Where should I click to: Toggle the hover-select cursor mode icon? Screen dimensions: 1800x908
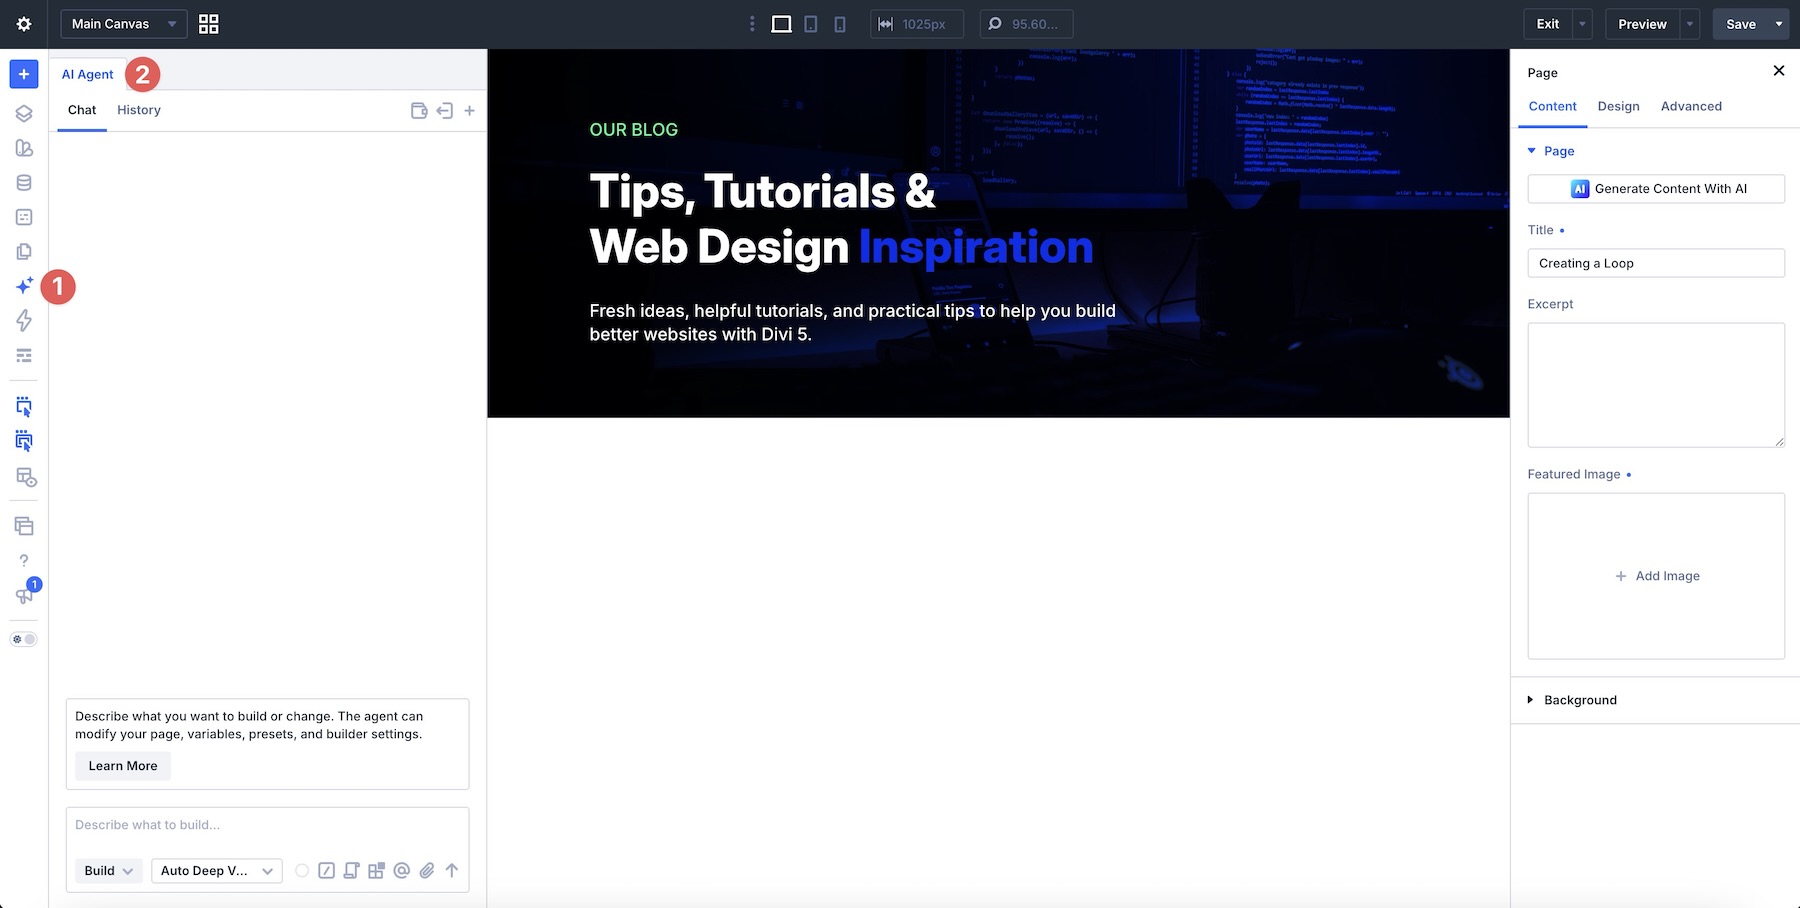click(24, 407)
